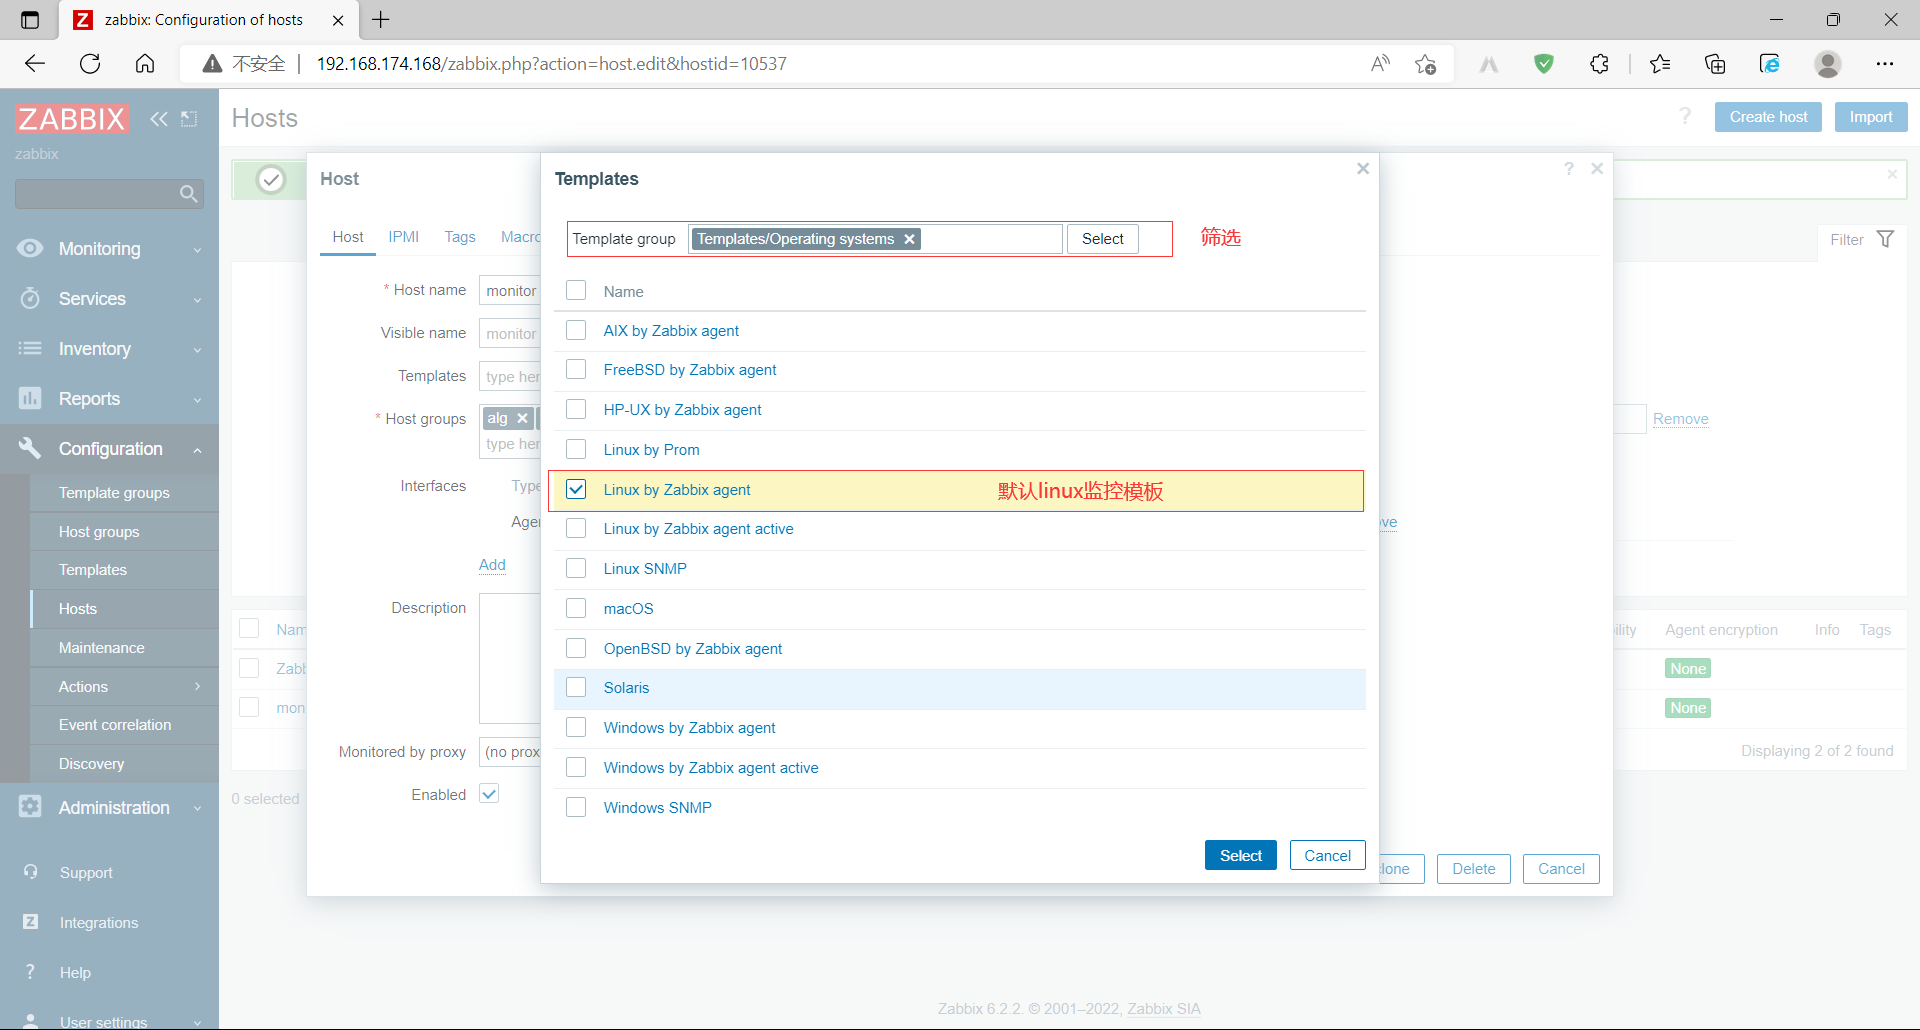Check the HP-UX by Zabbix agent checkbox
1920x1030 pixels.
click(x=576, y=409)
